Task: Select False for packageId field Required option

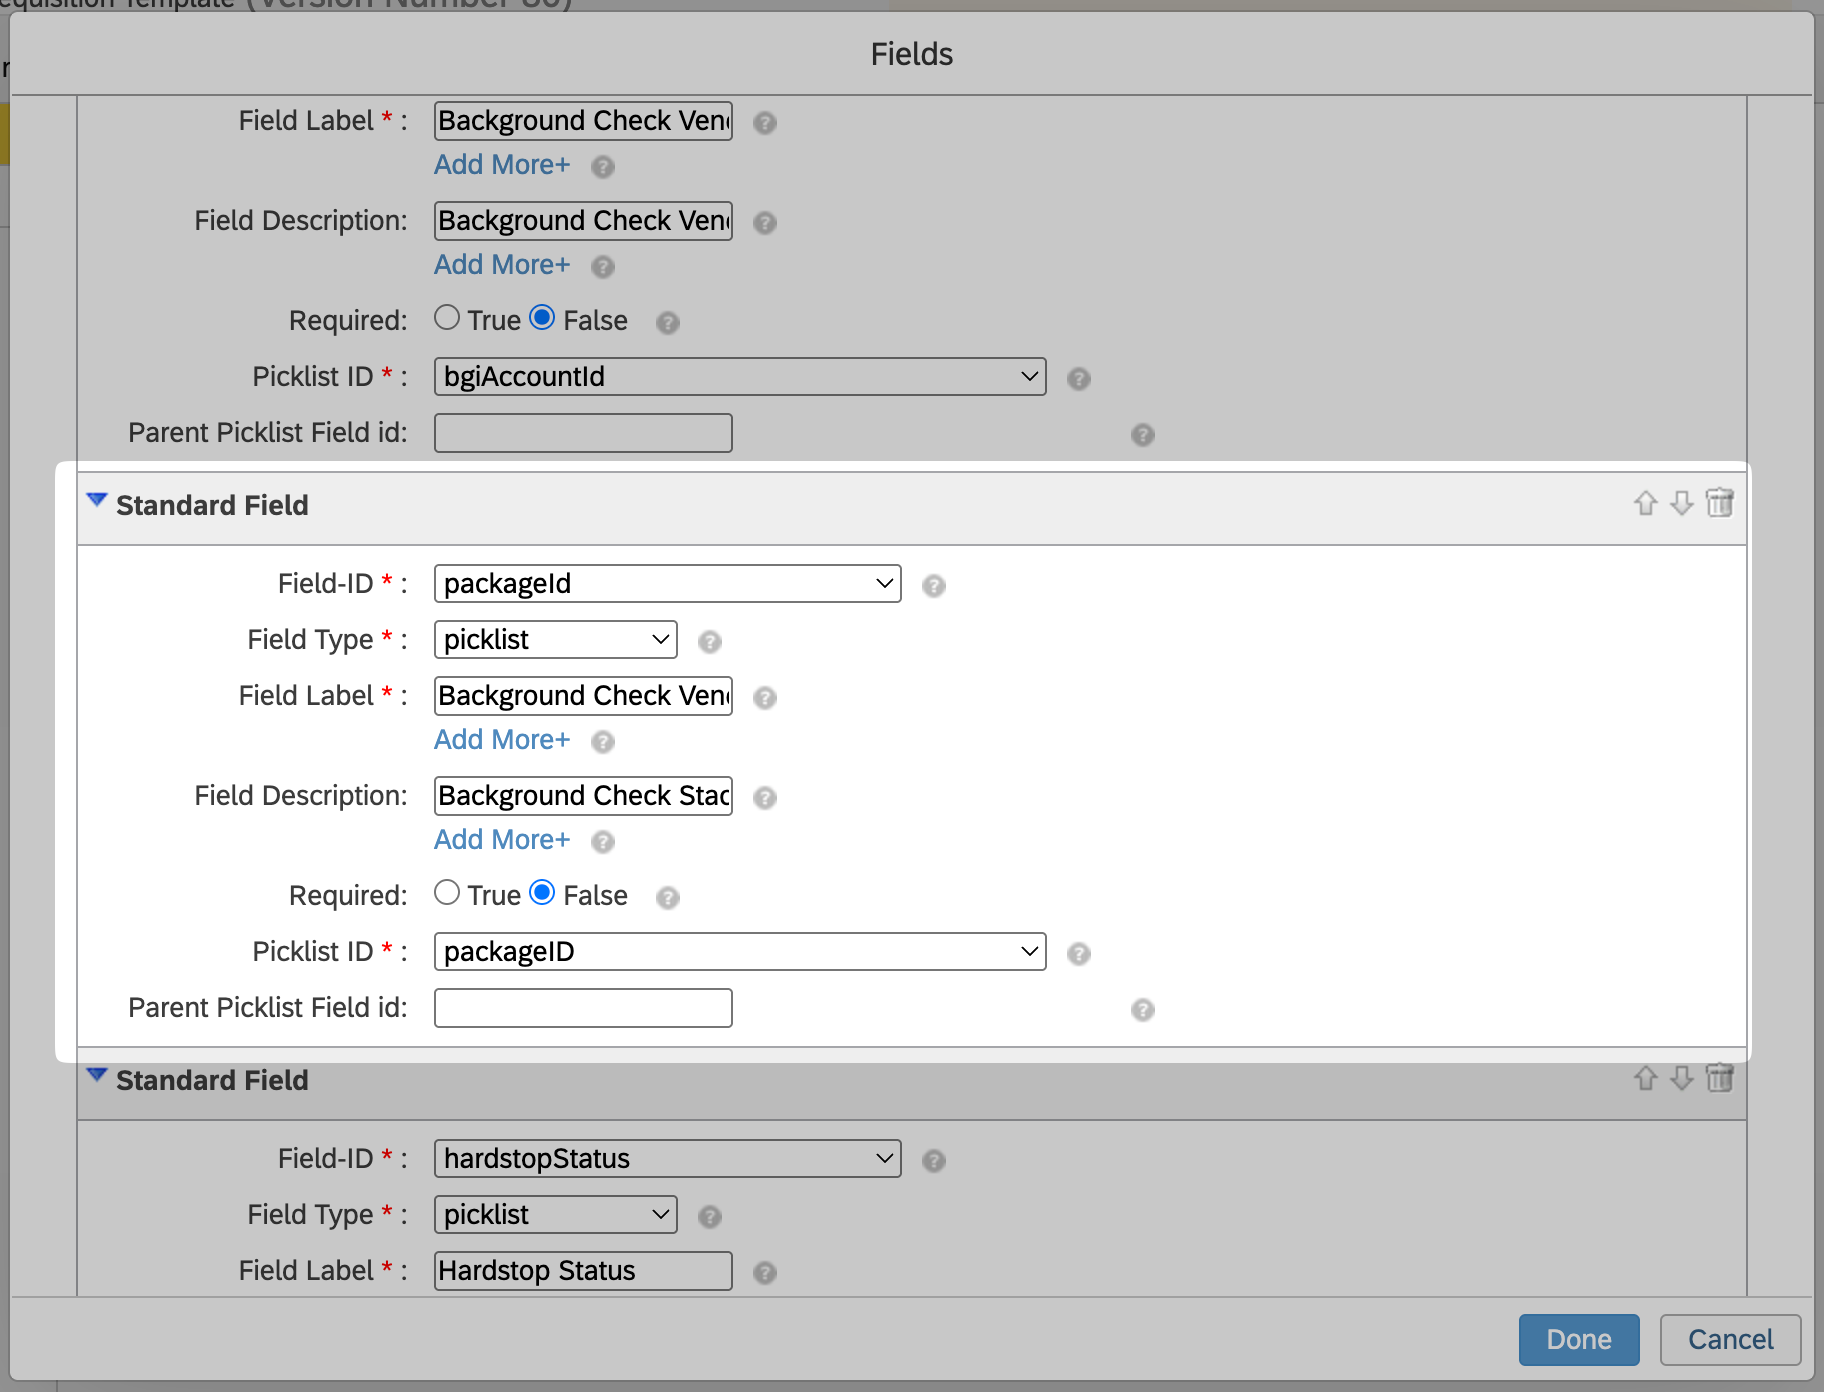Action: click(x=542, y=893)
